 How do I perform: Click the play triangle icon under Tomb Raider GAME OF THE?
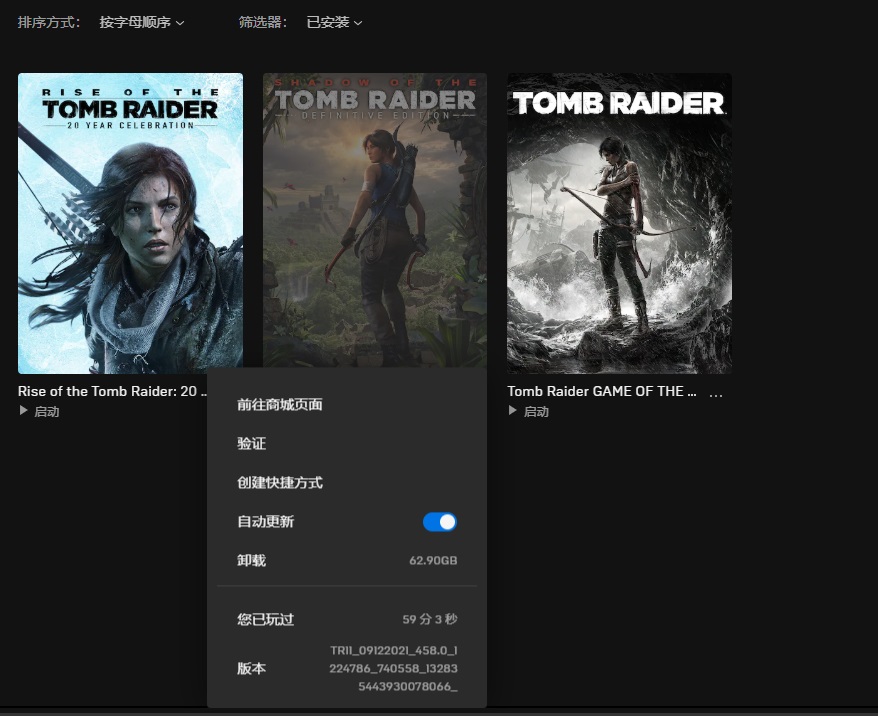(512, 411)
